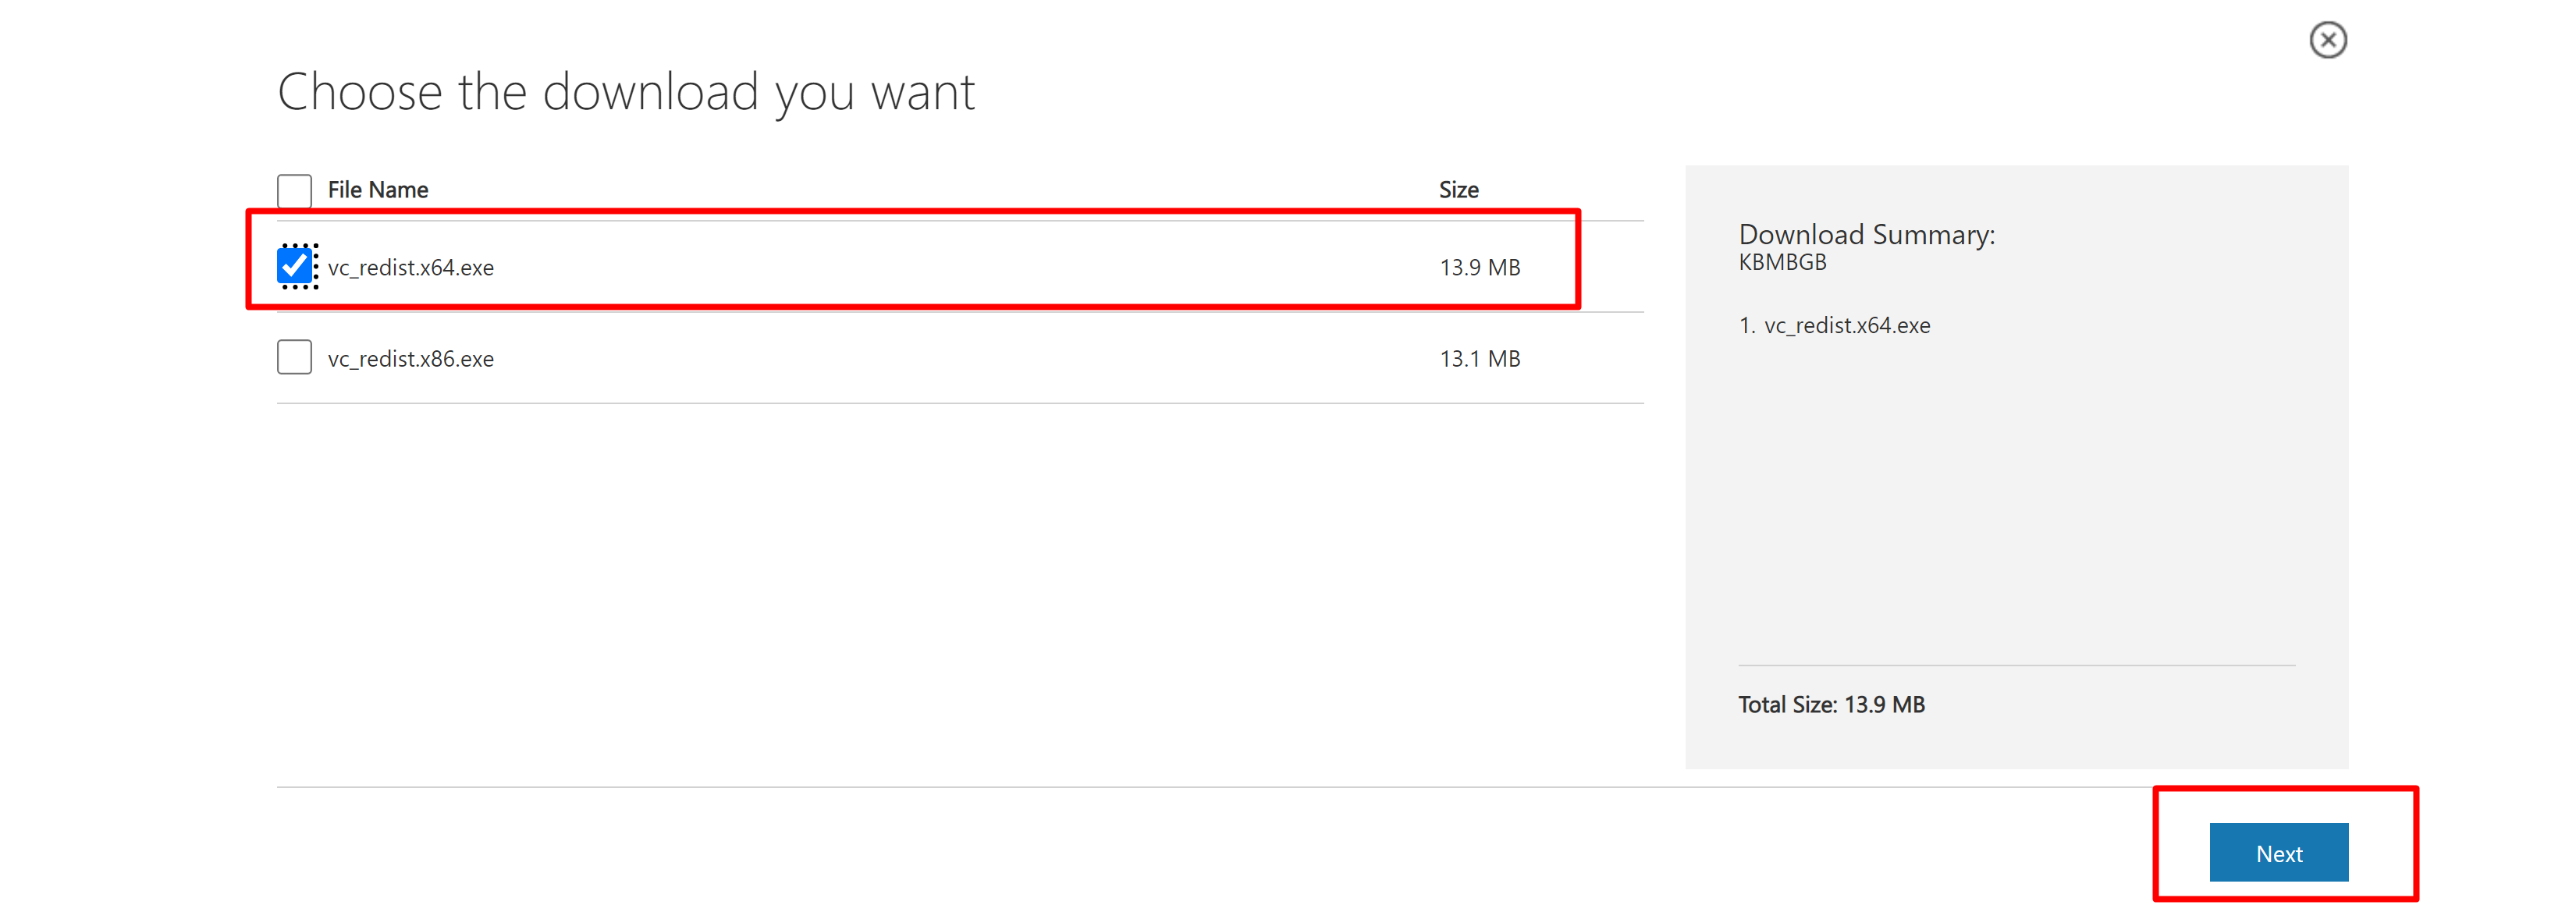Toggle the select-all File Name checkbox
The image size is (2576, 905).
pyautogui.click(x=294, y=190)
